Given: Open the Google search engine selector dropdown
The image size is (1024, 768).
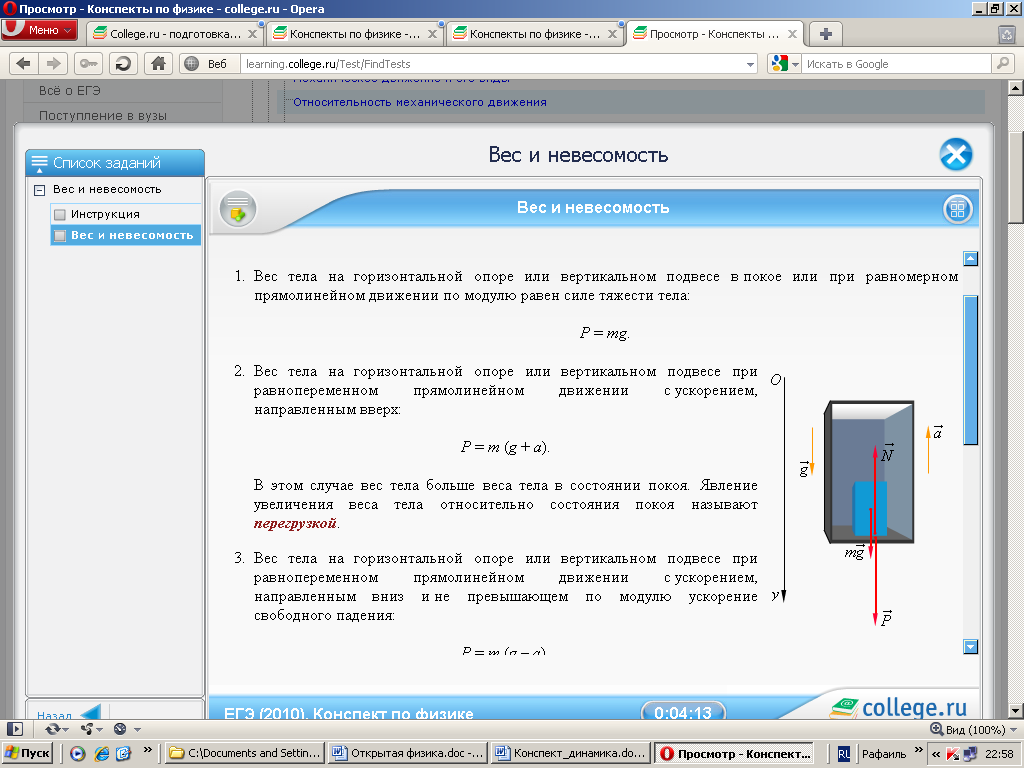Looking at the screenshot, I should (x=784, y=63).
